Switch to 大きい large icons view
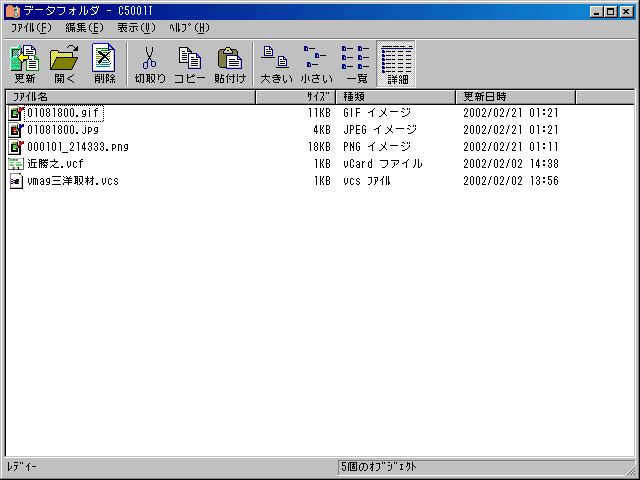640x480 pixels. coord(275,63)
